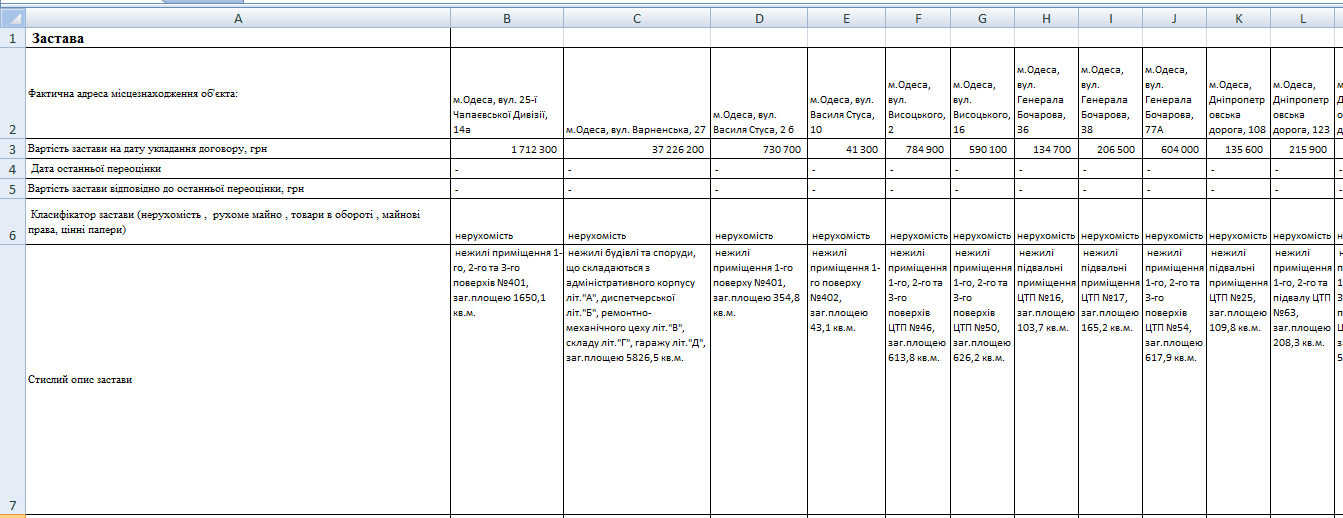Screen dimensions: 1343x518
Task: Select the 'Дата останньої переоцінки' cell
Action: (237, 168)
